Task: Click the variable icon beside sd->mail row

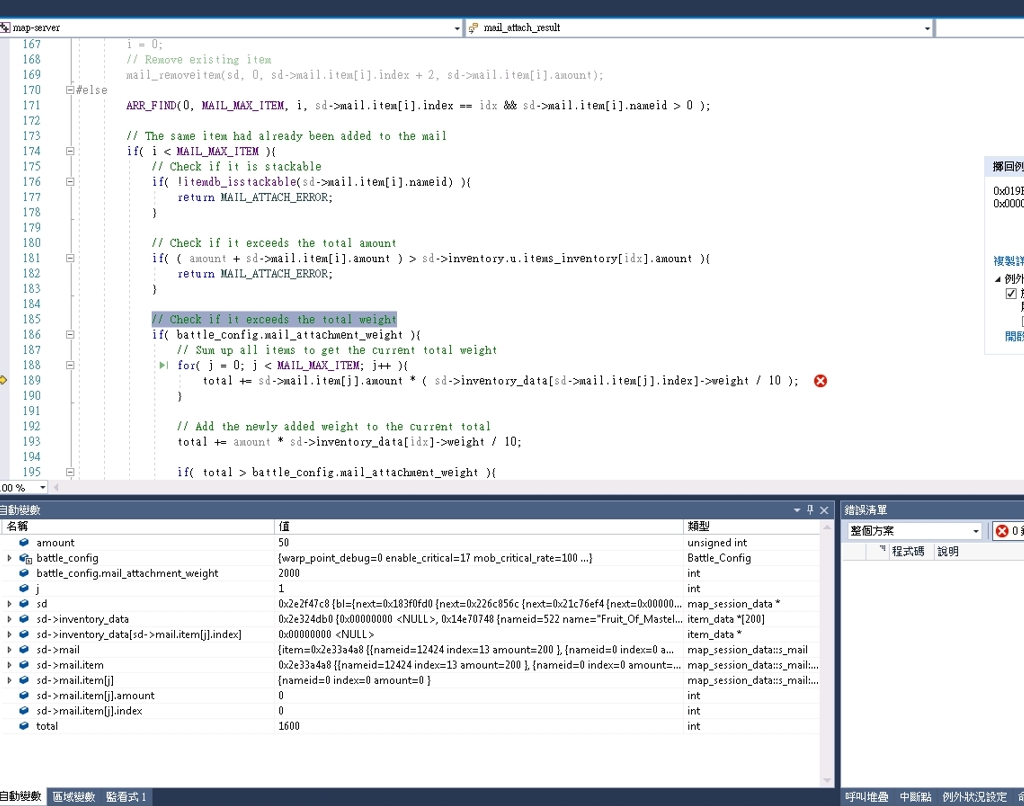Action: tap(24, 650)
